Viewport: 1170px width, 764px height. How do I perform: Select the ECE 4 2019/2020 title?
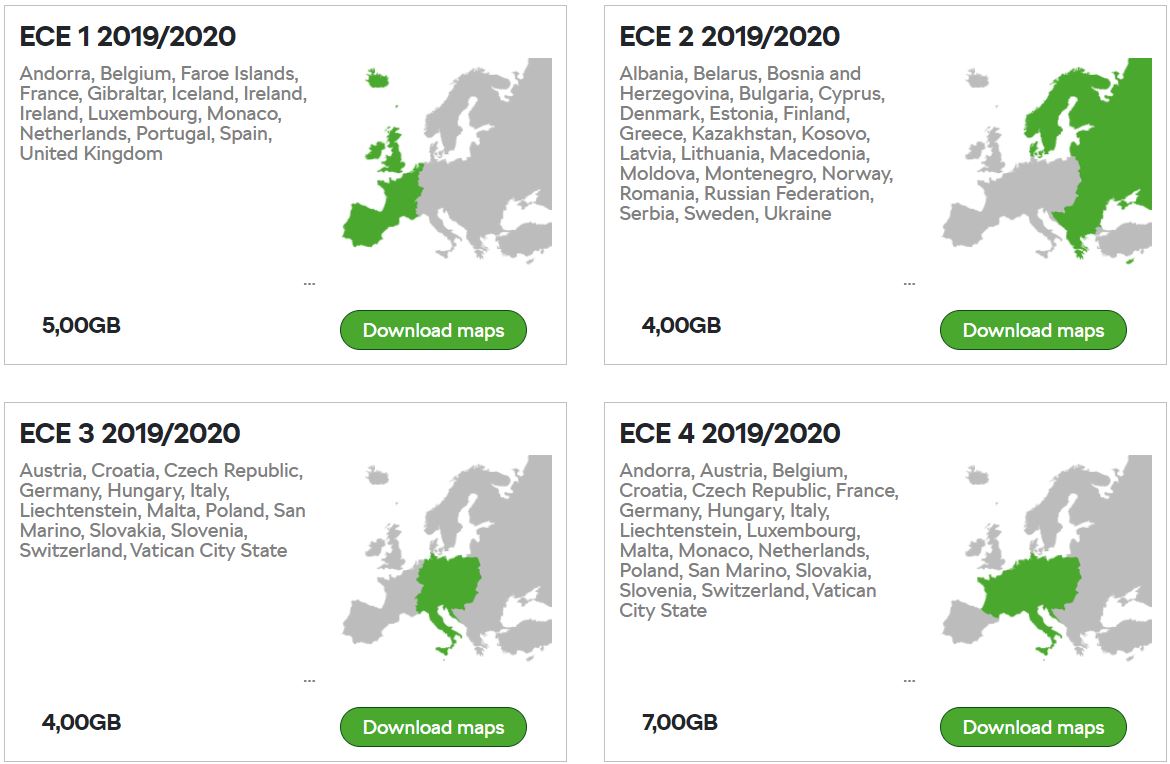point(730,434)
